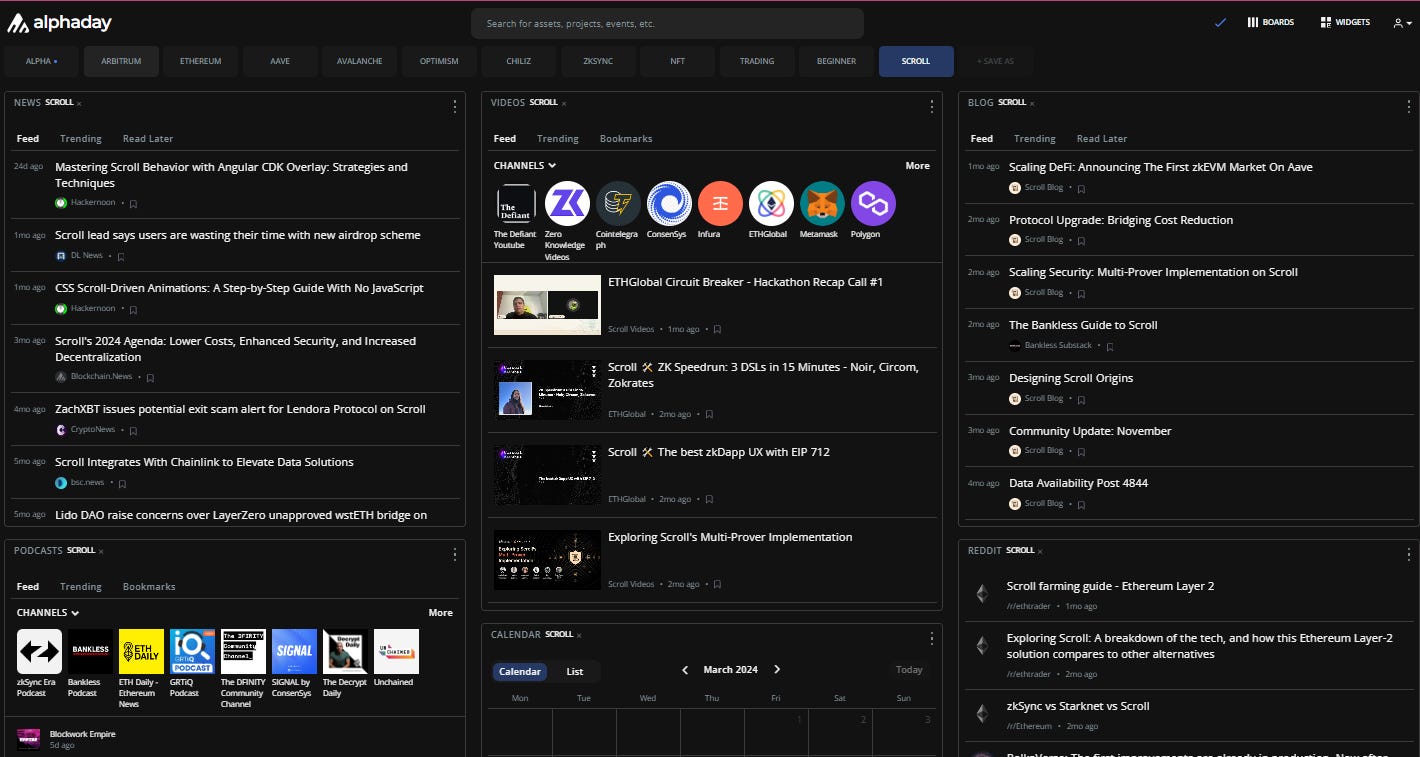
Task: Select The Decrypt Daily podcast icon
Action: [x=345, y=651]
